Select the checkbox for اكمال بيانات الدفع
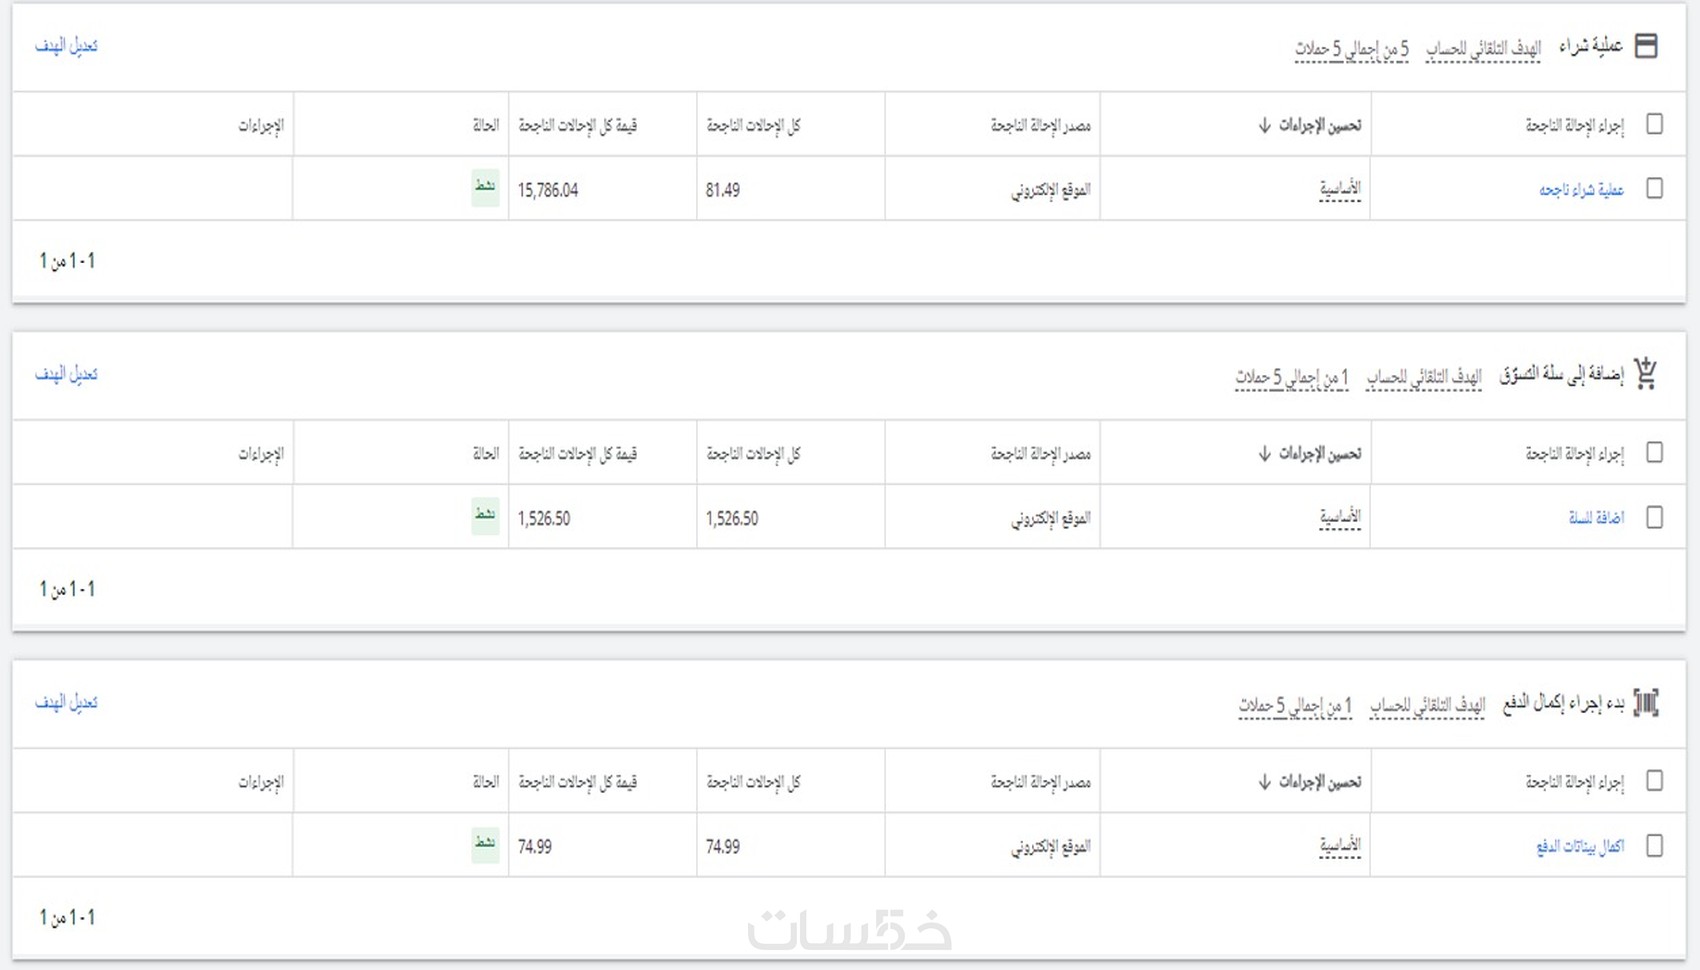Screen dimensions: 1700x970 tap(1654, 846)
